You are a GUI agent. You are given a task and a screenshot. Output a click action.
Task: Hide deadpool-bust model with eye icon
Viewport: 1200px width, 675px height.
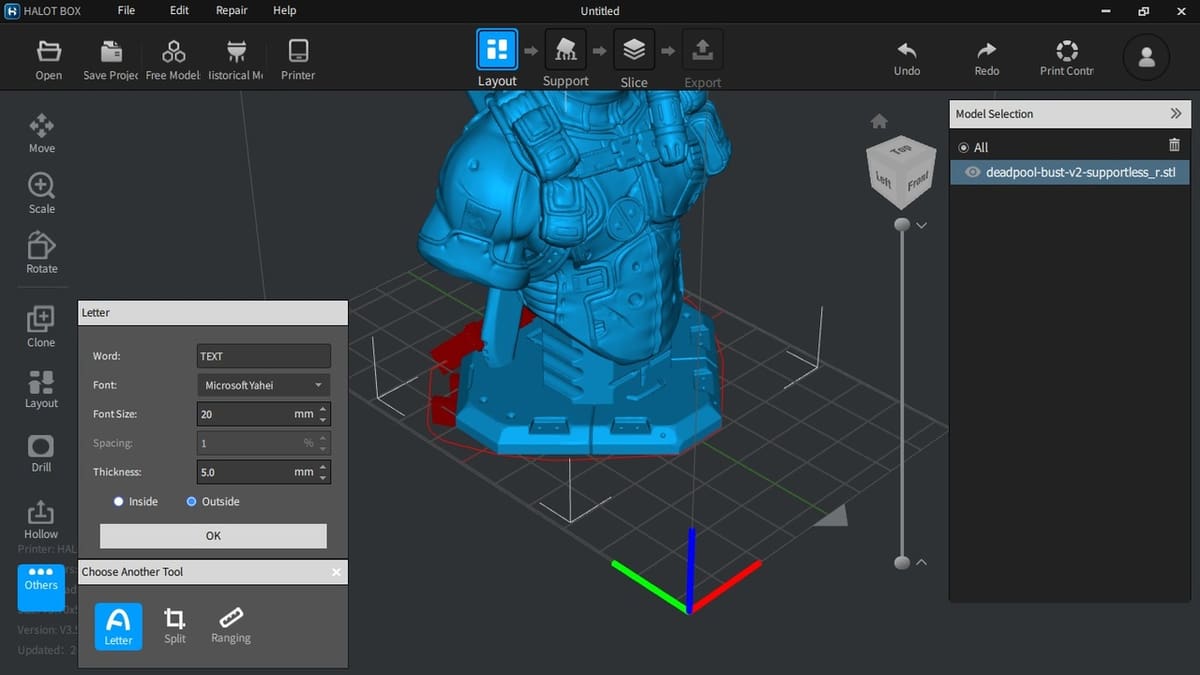(x=971, y=172)
